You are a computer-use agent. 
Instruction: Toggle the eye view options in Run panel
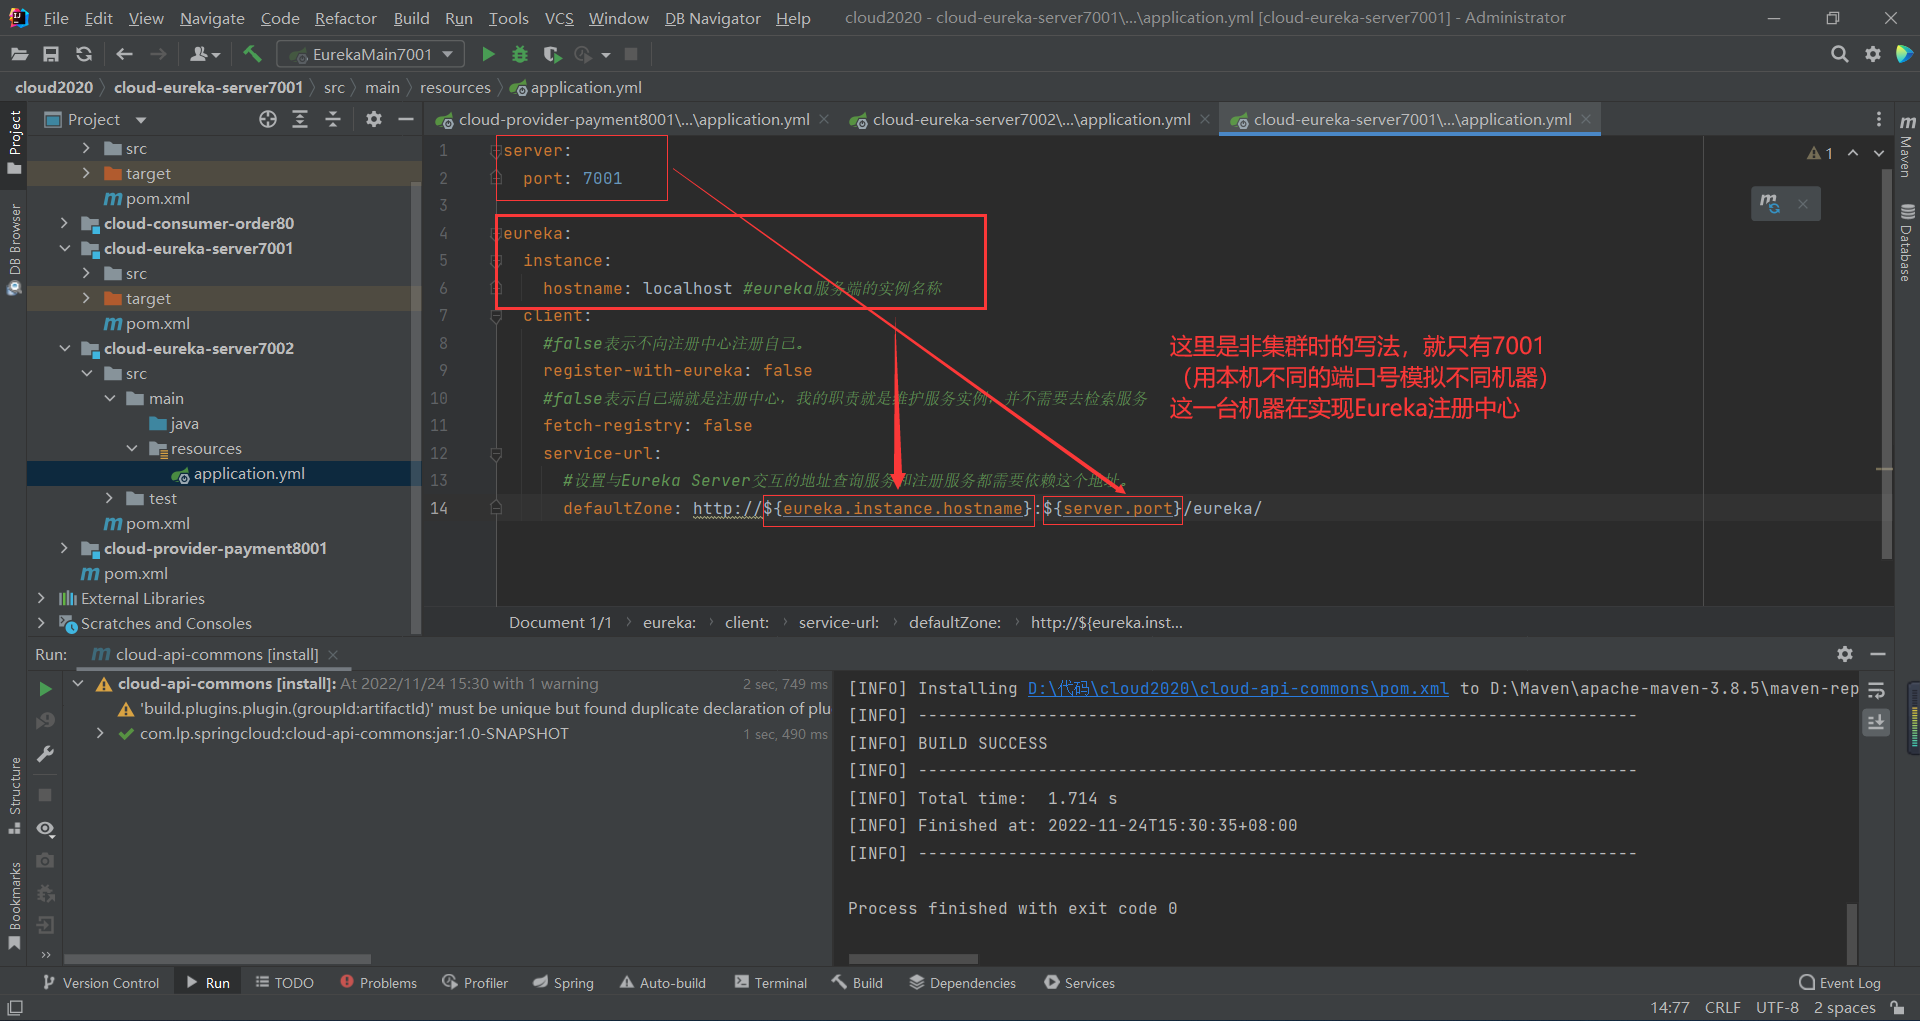[45, 828]
